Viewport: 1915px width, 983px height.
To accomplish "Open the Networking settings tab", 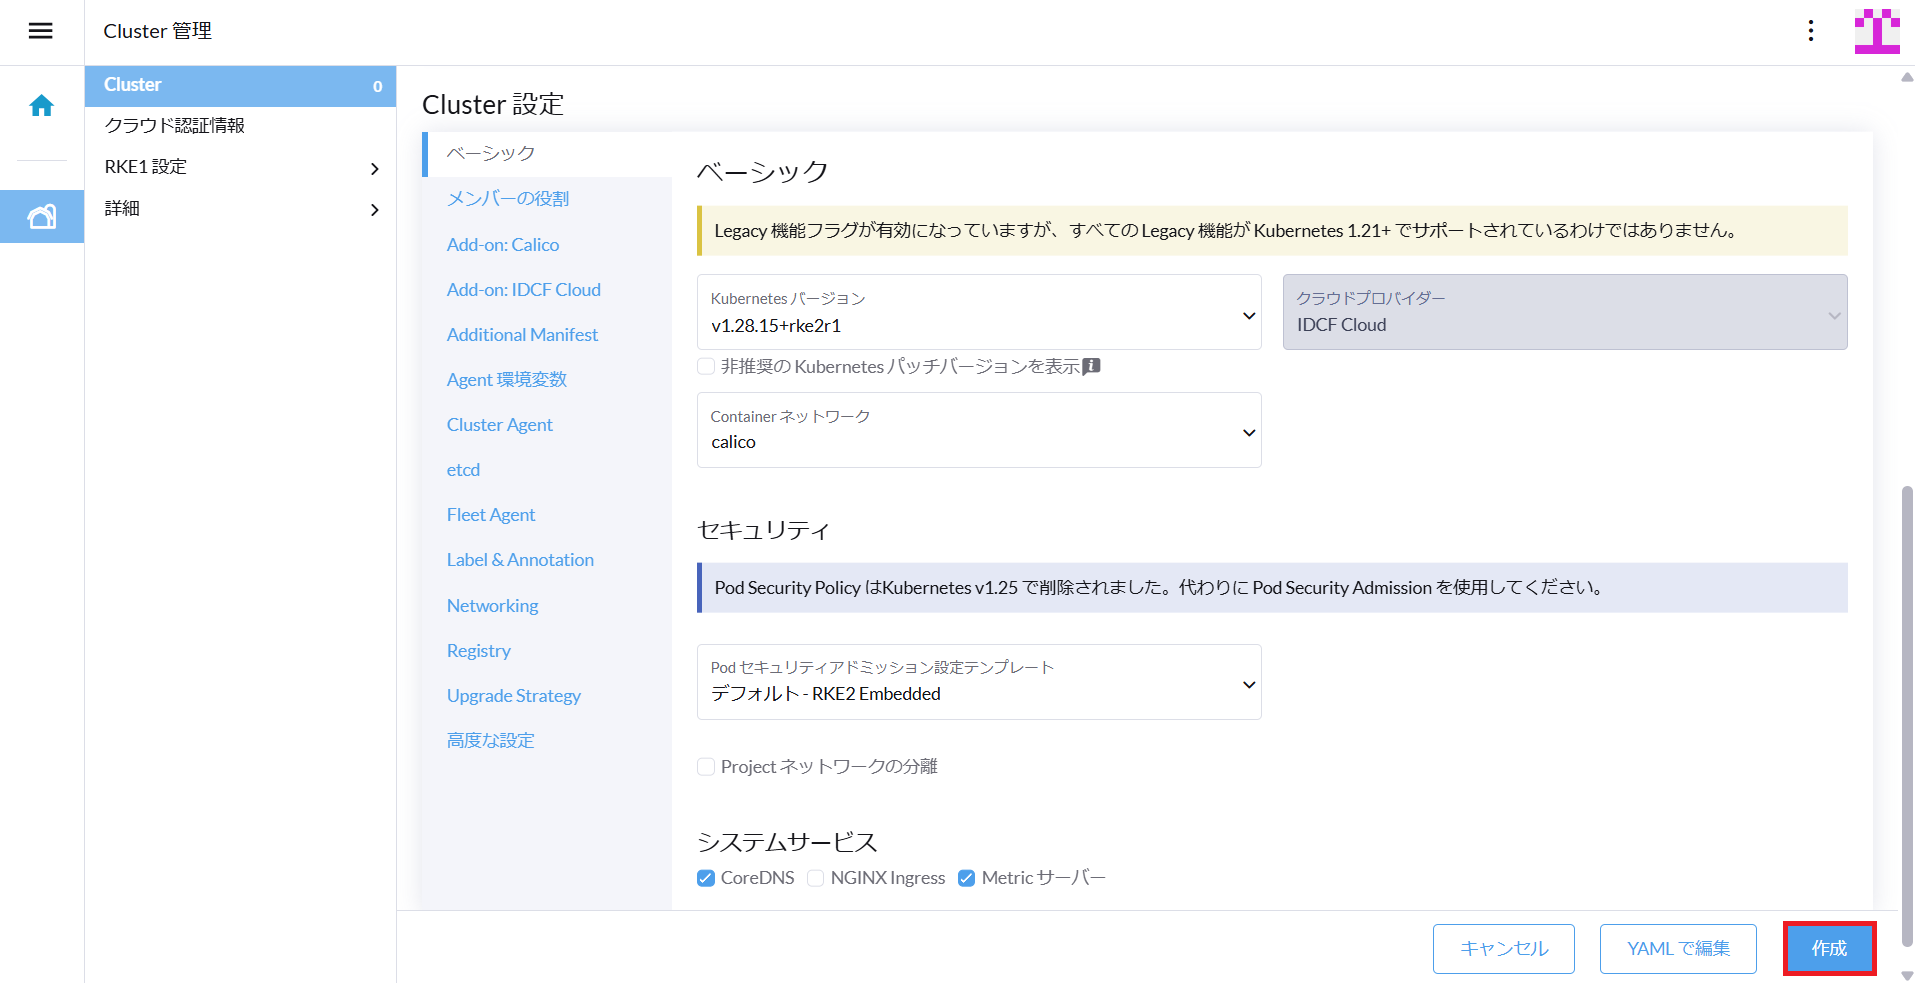I will tap(492, 605).
